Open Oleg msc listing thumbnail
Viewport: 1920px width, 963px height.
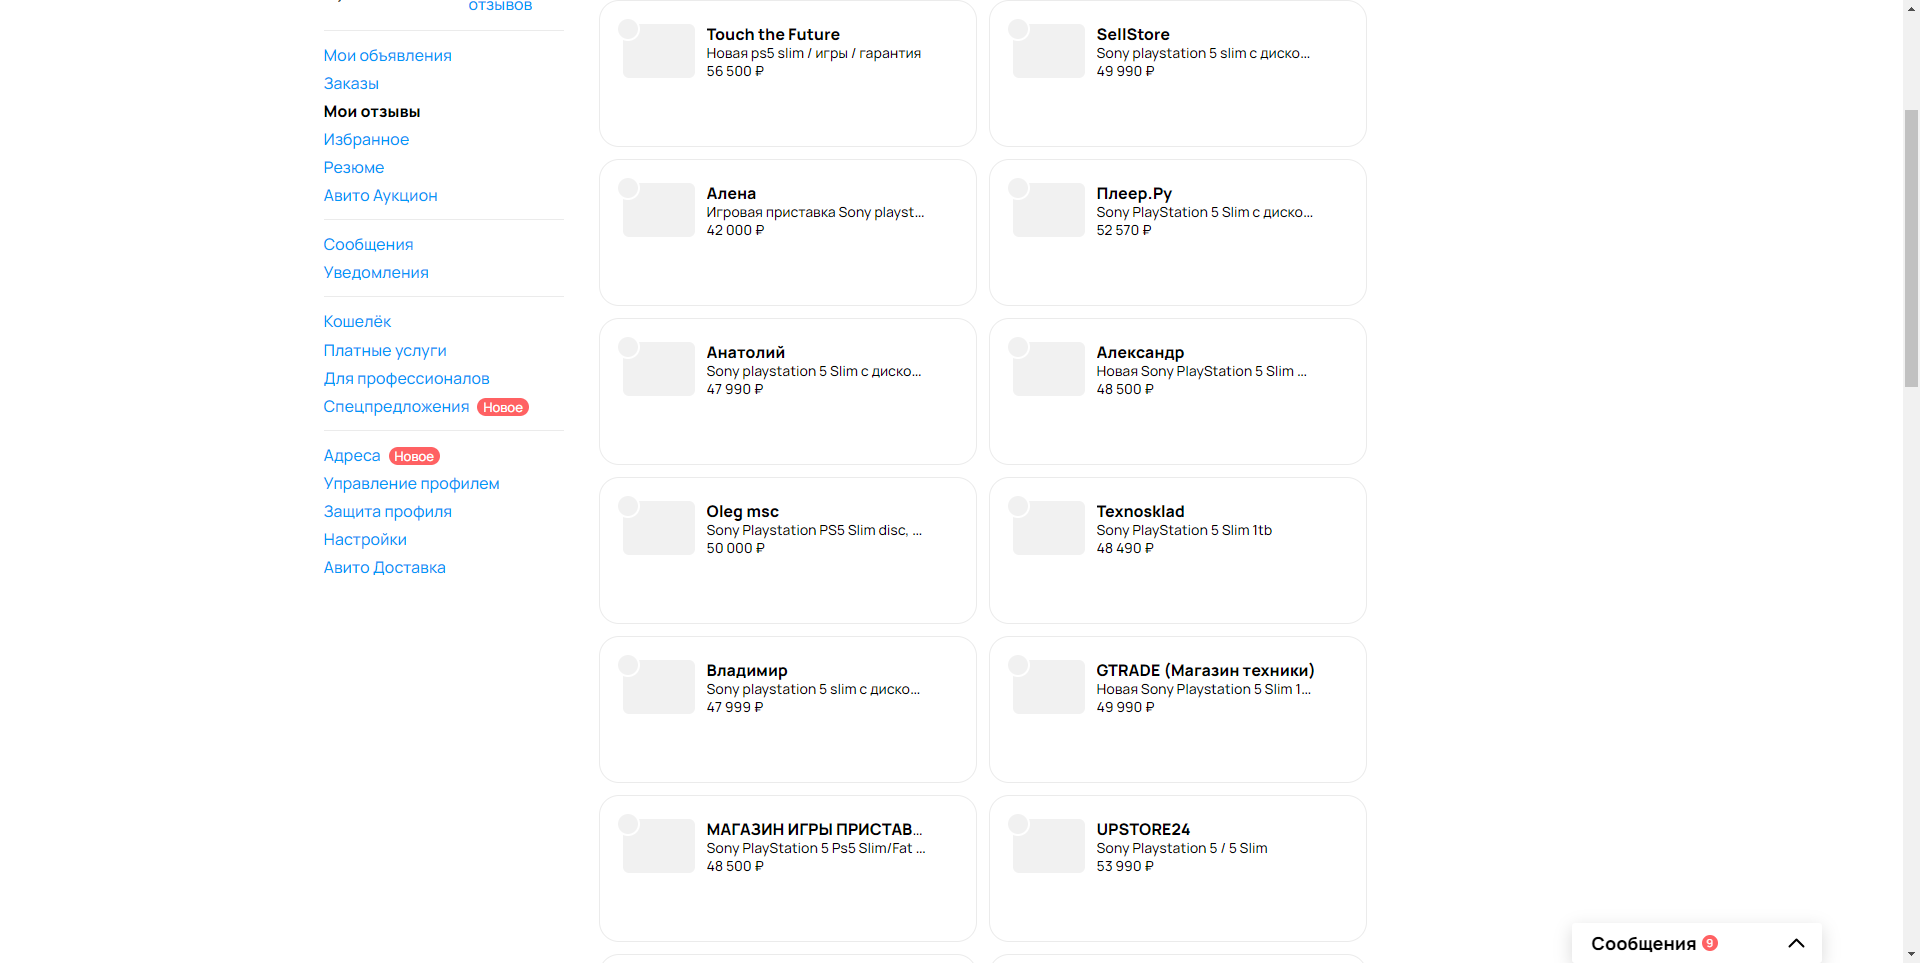point(659,528)
